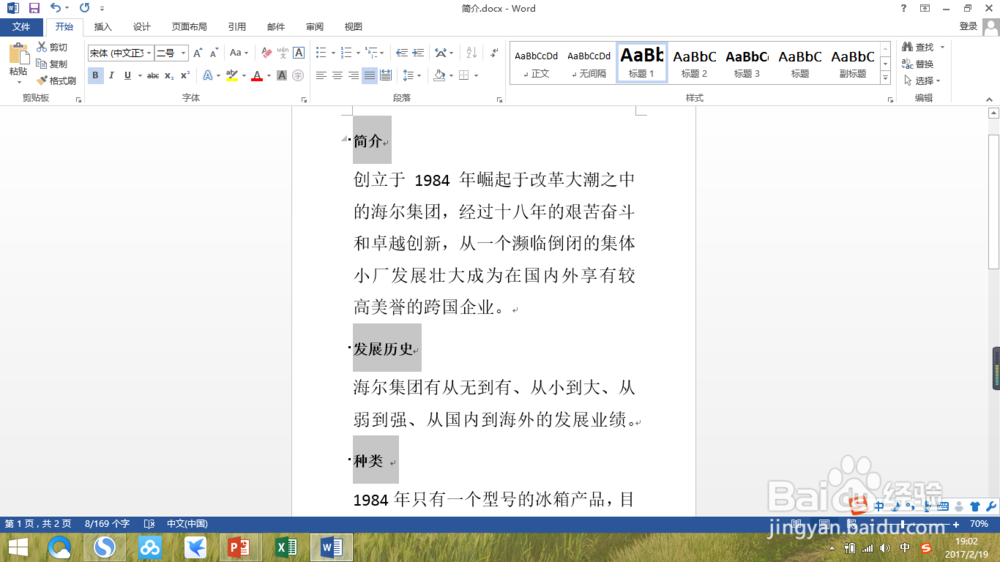
Task: Align paragraph text to the right
Action: point(353,75)
